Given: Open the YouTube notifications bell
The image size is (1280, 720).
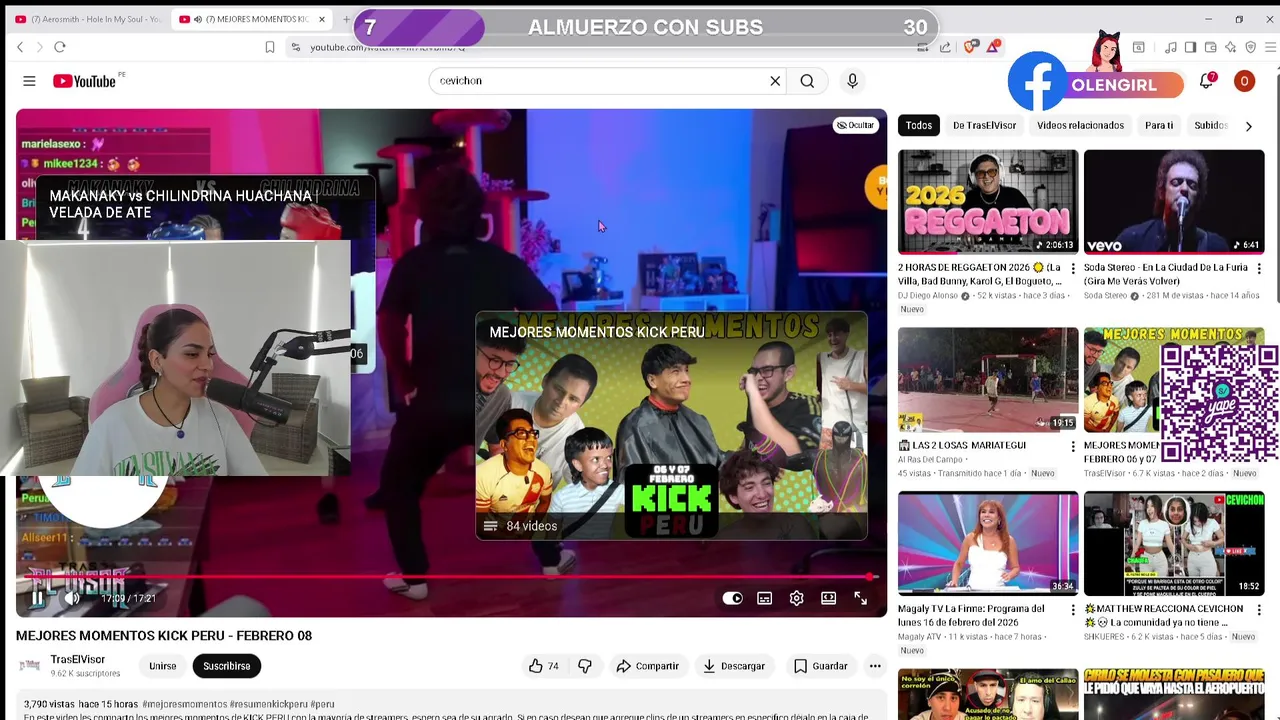Looking at the screenshot, I should coord(1207,81).
